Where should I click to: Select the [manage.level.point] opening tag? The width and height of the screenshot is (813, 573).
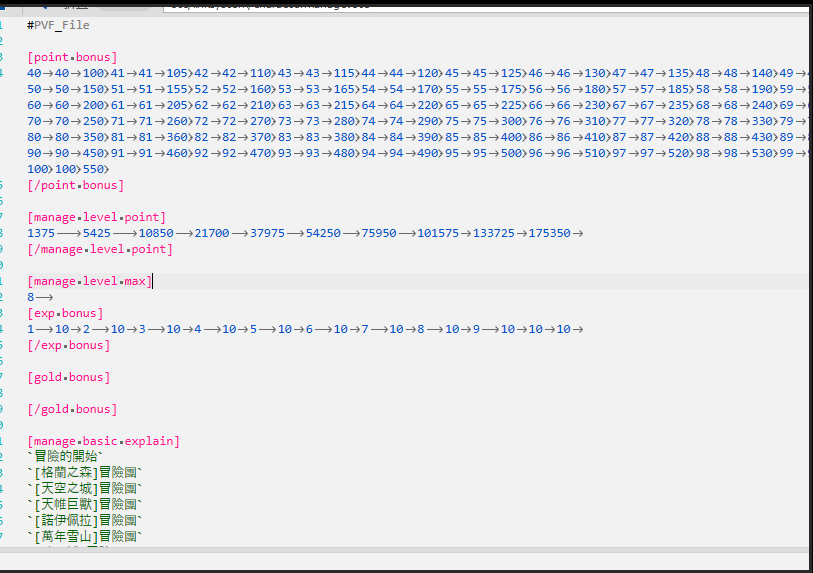96,217
